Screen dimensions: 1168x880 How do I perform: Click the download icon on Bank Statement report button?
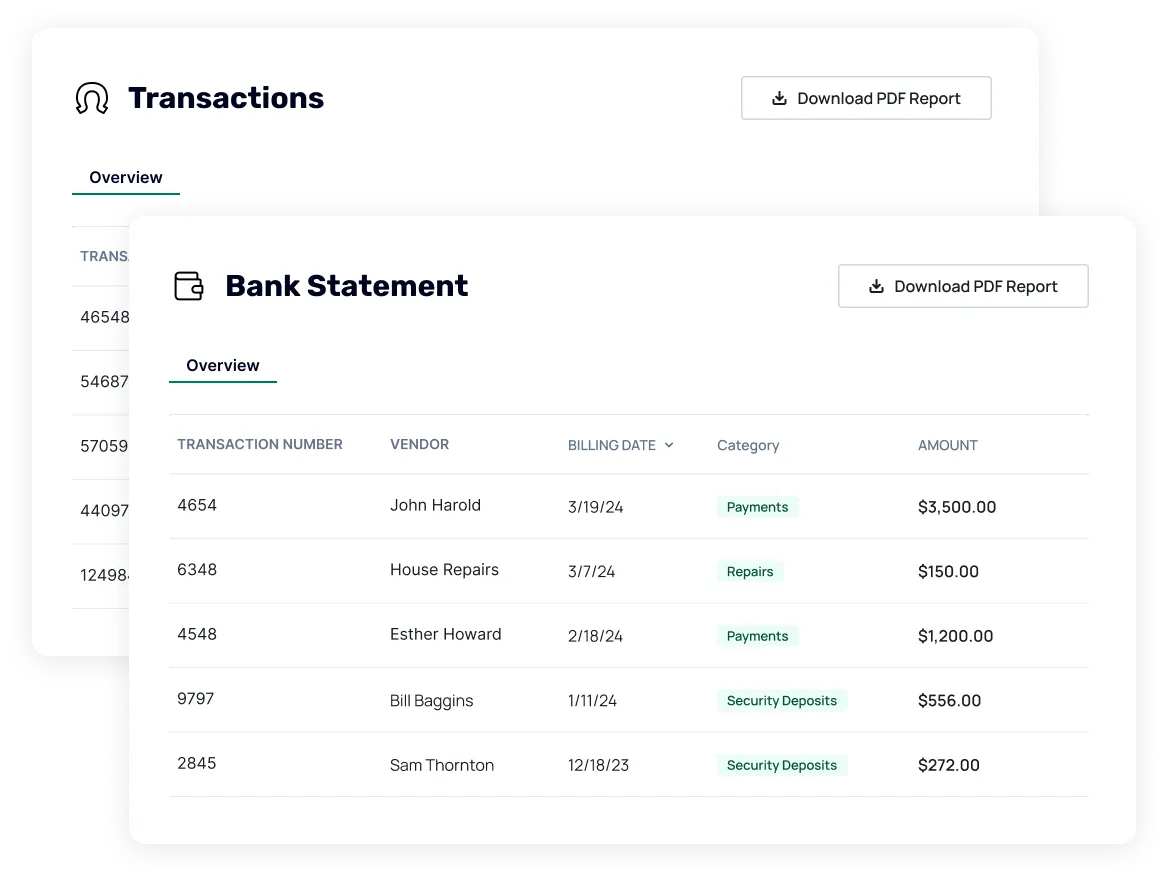(x=874, y=286)
